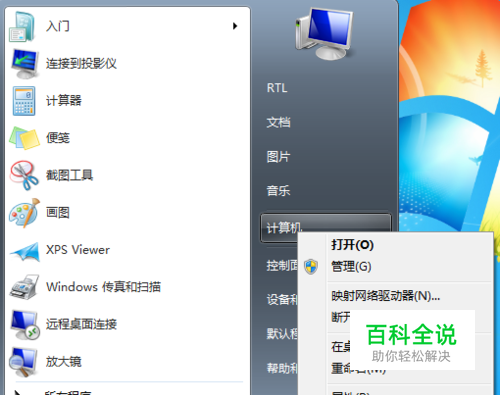This screenshot has width=500, height=395.
Task: Launch the 计算器 calculator icon
Action: click(x=24, y=101)
